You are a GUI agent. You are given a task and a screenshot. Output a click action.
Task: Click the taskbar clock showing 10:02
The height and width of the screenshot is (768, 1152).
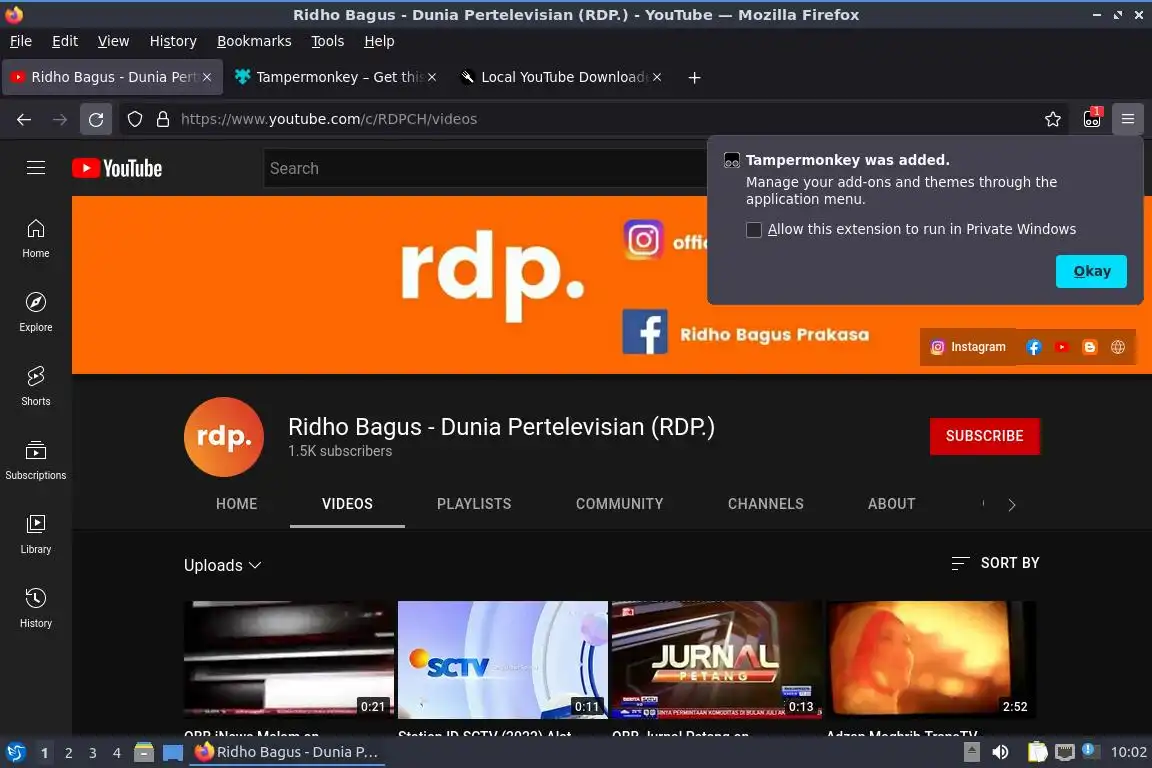pyautogui.click(x=1128, y=752)
